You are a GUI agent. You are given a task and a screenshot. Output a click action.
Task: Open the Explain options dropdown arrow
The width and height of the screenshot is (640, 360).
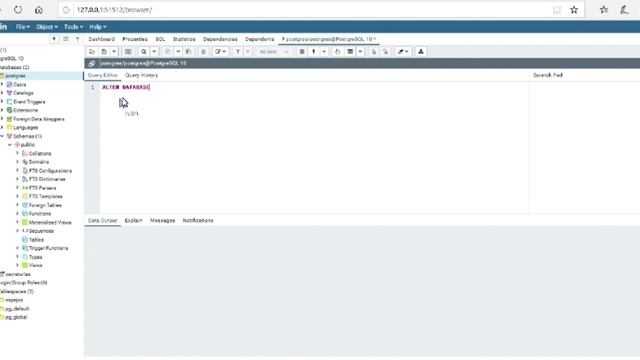point(360,52)
